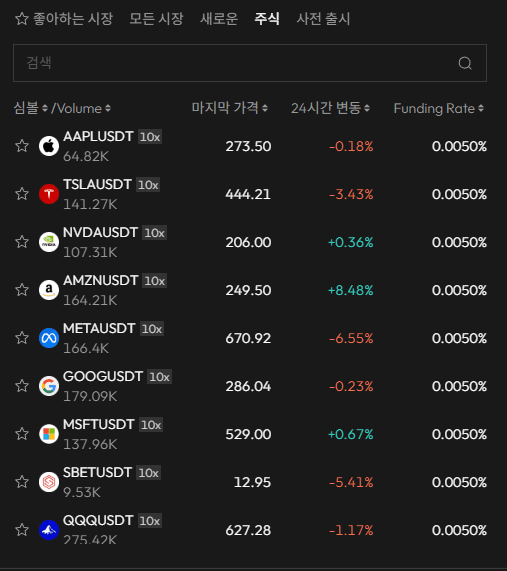Screen dimensions: 507x571
Task: Favorite METAUSDT with its star icon
Action: [x=22, y=338]
